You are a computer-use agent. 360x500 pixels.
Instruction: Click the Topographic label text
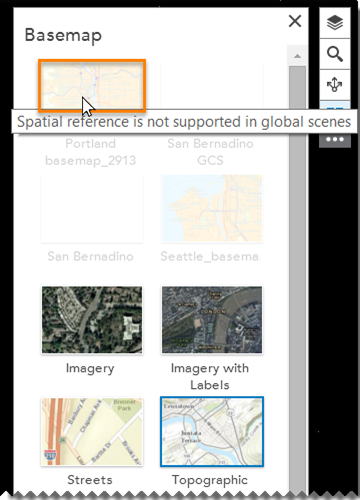[210, 480]
